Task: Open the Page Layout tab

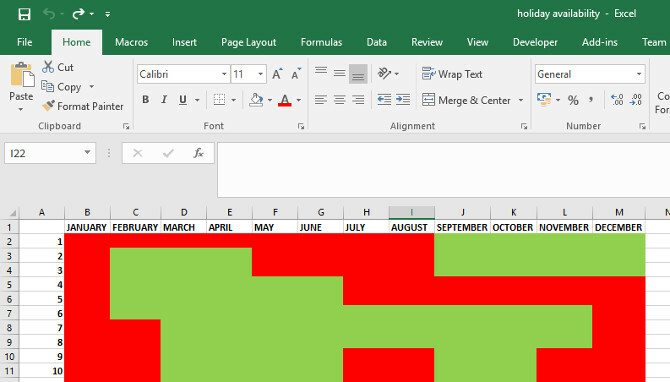Action: click(x=249, y=42)
